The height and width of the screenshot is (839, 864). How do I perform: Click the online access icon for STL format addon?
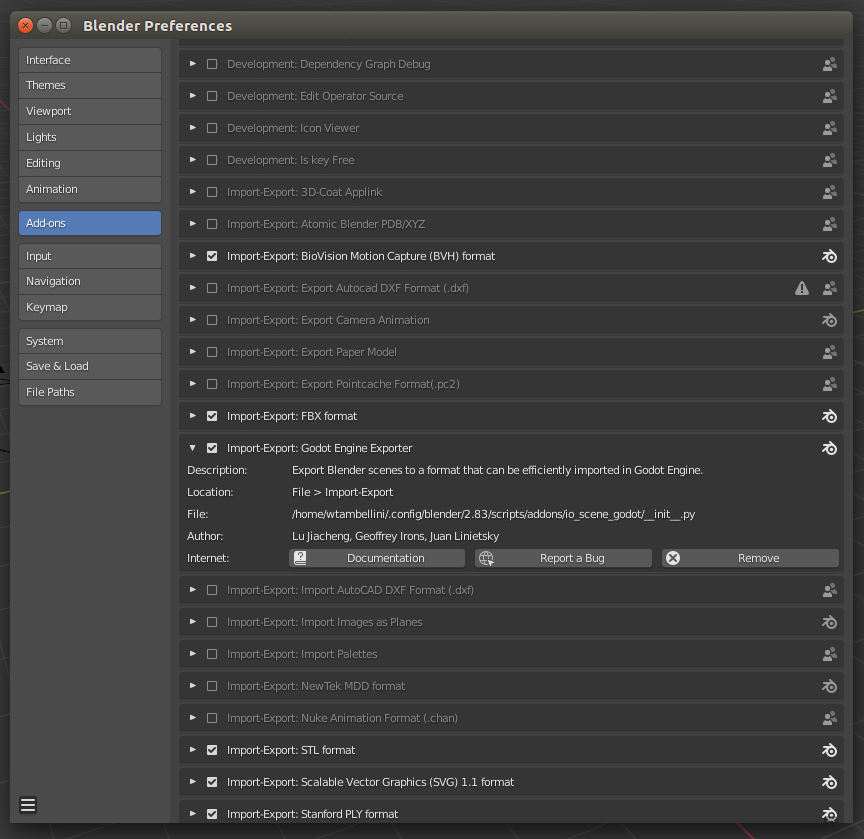pos(829,750)
